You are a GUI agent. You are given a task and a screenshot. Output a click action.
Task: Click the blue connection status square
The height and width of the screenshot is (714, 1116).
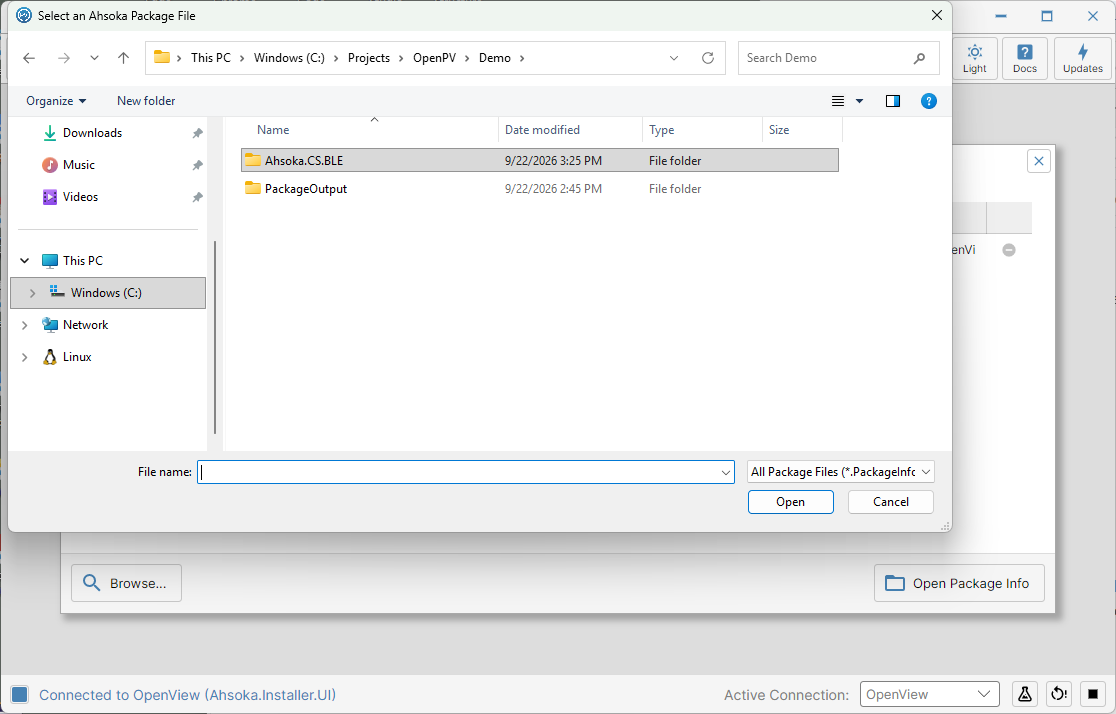click(20, 695)
